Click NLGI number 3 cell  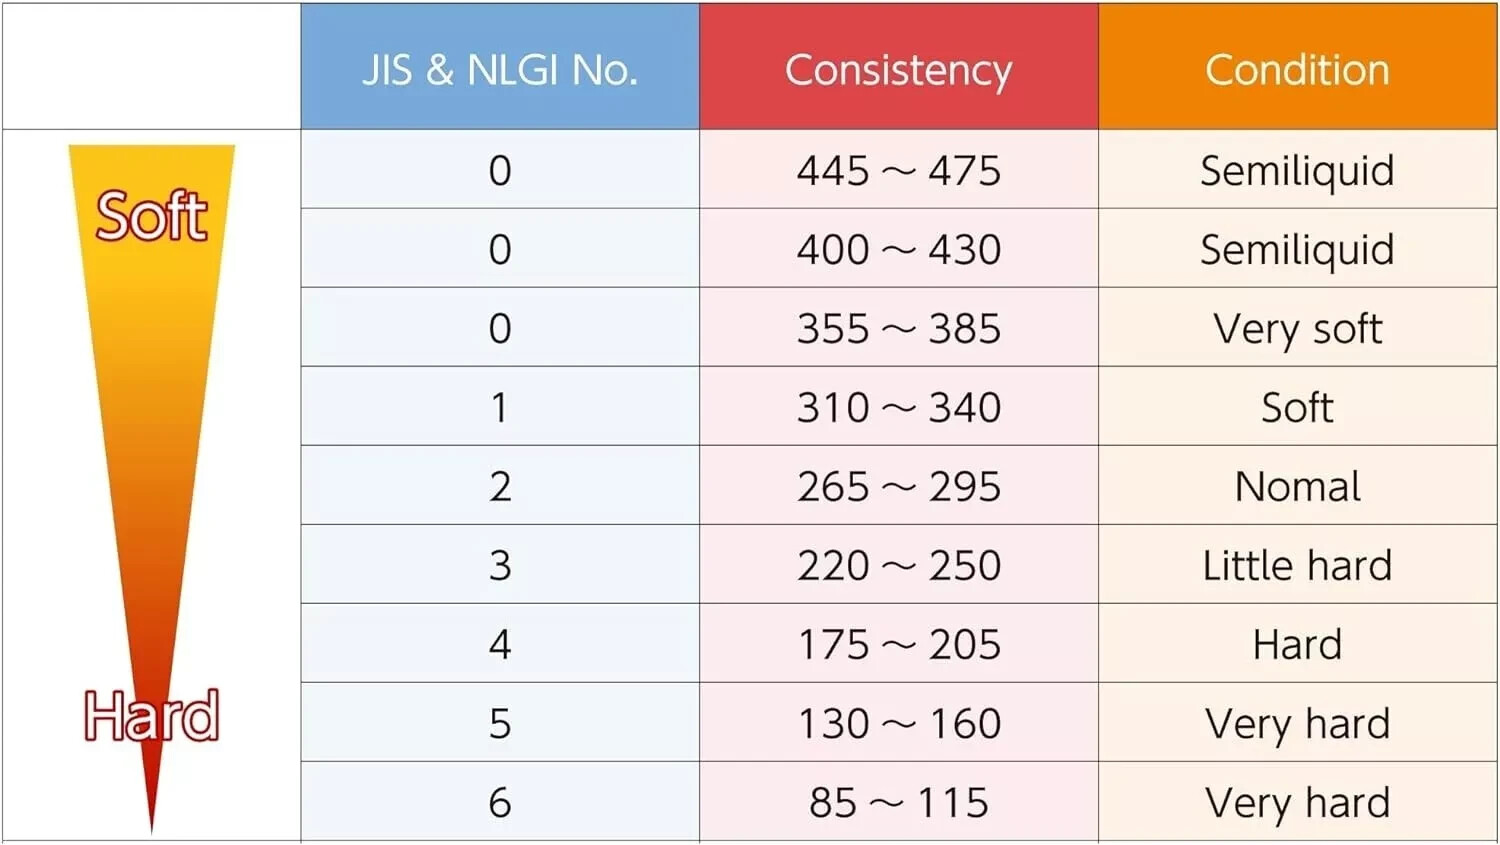(500, 565)
